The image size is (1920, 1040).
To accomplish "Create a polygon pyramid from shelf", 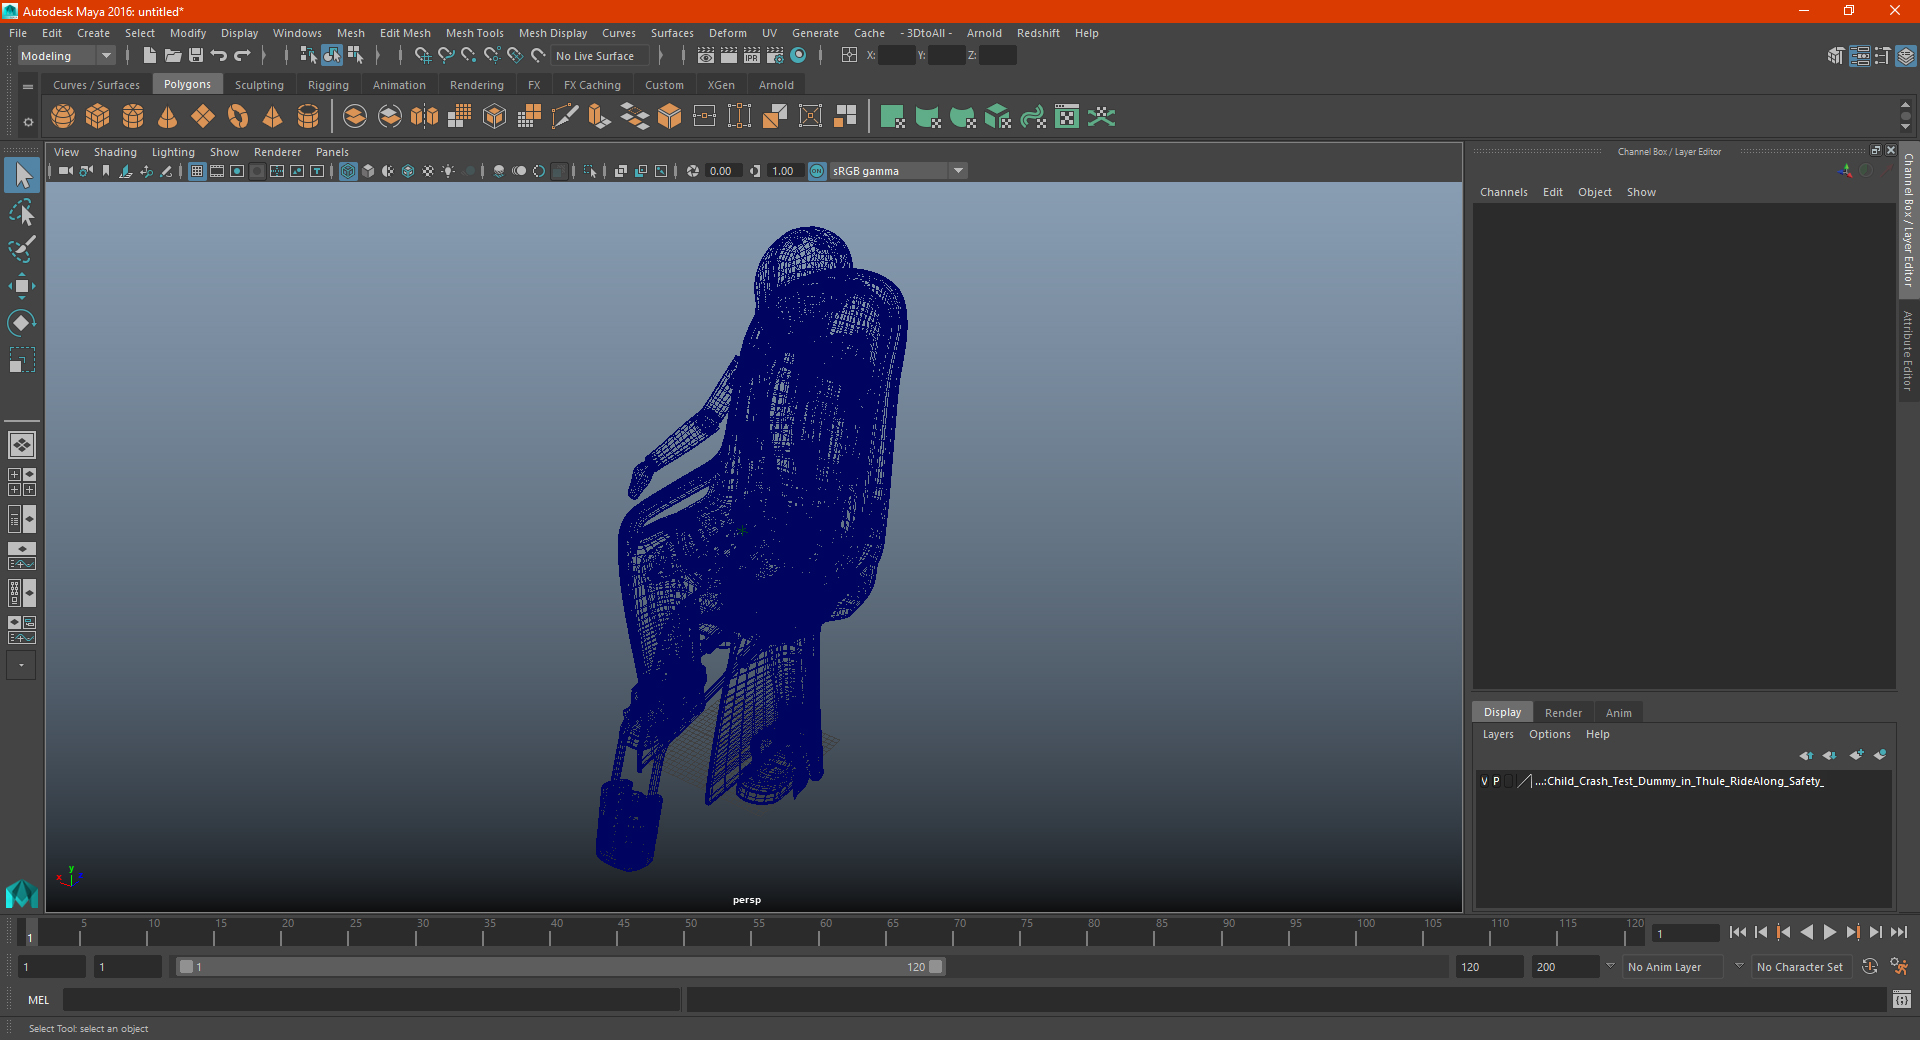I will point(273,117).
